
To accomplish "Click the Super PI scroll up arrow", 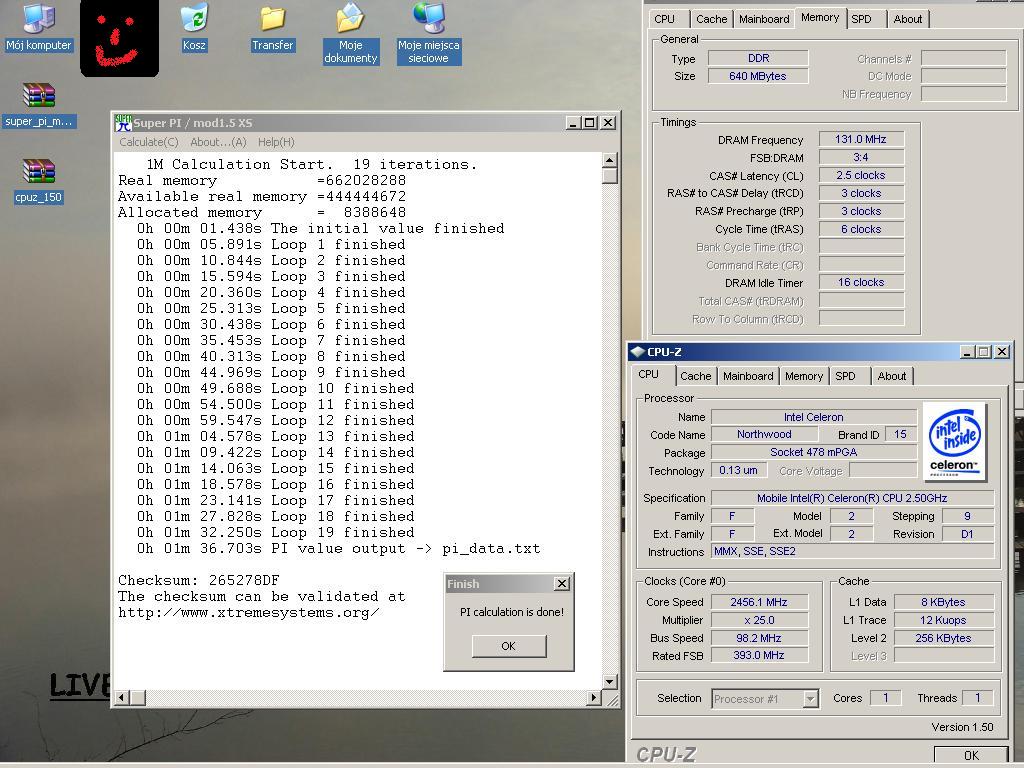I will pyautogui.click(x=609, y=160).
